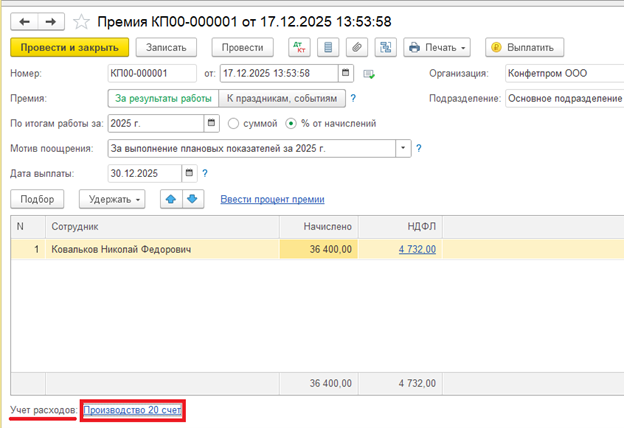This screenshot has height=428, width=624.
Task: Select the row number 1 cell
Action: coord(28,249)
